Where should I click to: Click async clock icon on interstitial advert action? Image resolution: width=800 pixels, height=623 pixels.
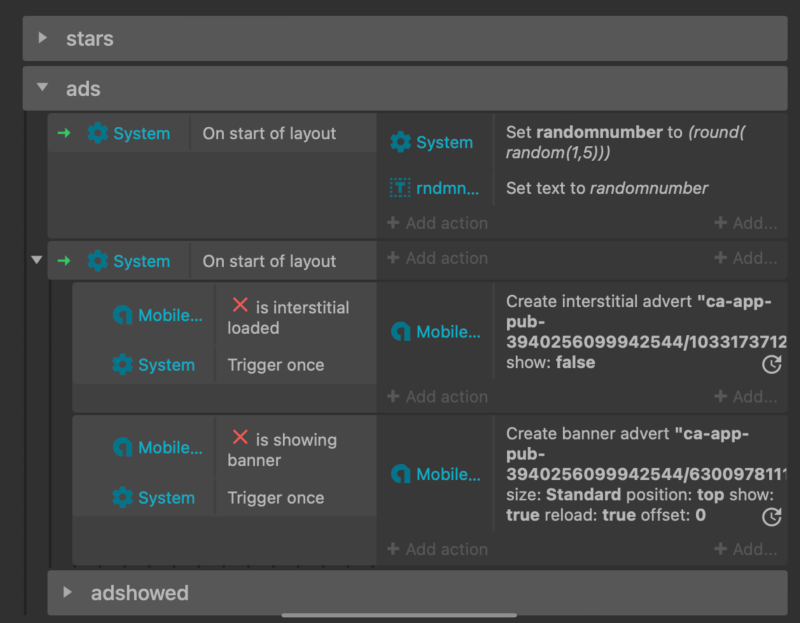771,364
